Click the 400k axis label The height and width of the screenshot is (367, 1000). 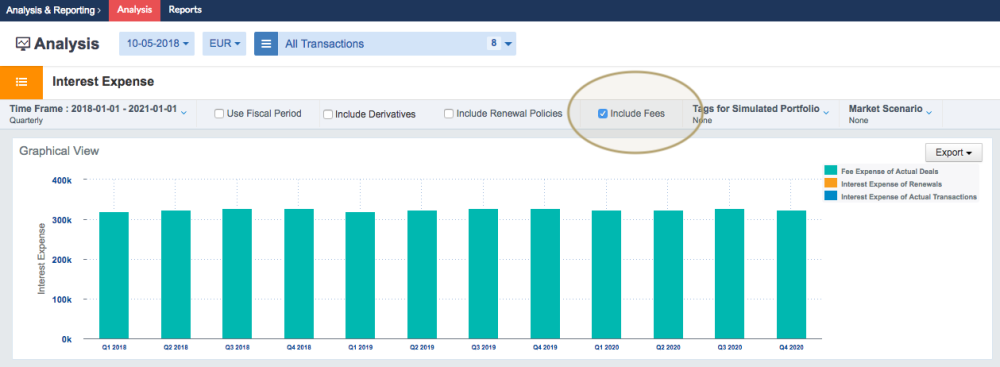pos(61,180)
